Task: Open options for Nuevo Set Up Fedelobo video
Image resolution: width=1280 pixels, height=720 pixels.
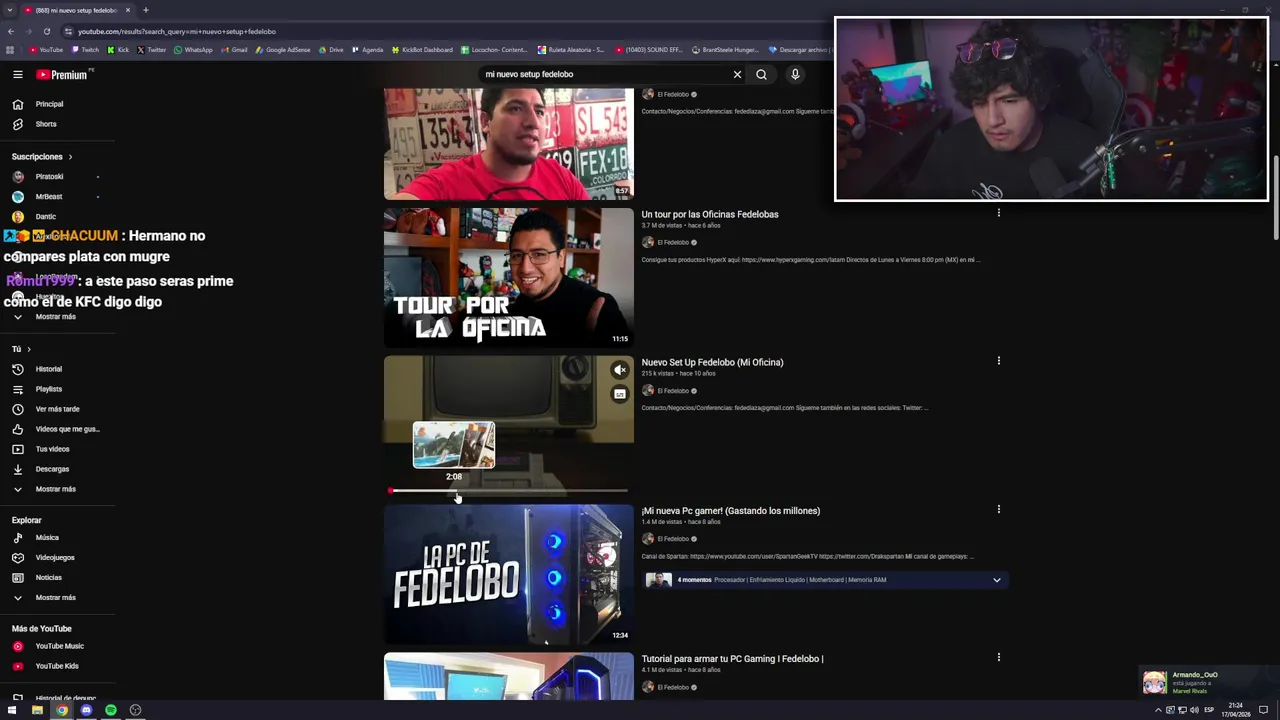Action: point(998,361)
